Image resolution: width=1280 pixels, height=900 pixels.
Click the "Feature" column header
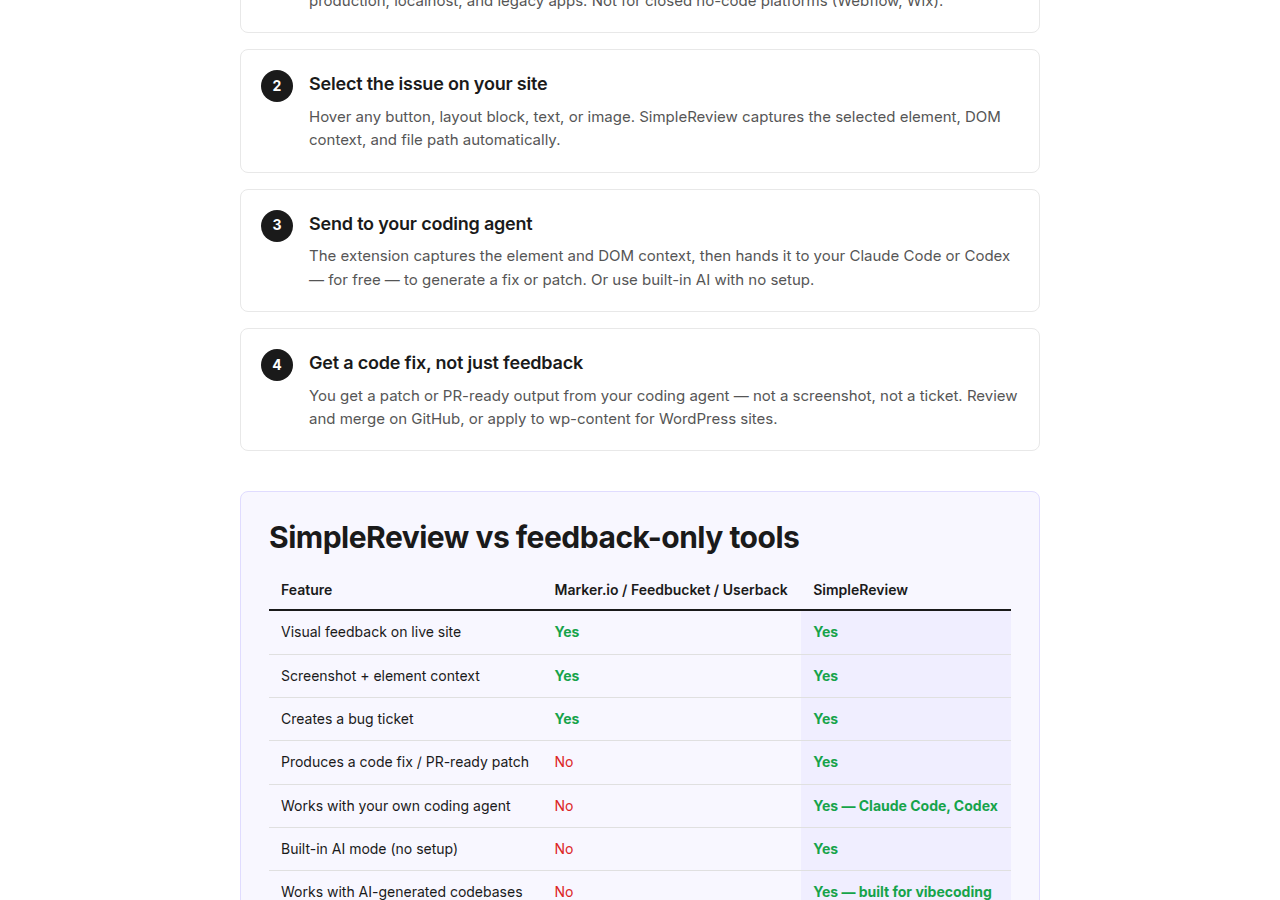tap(306, 590)
